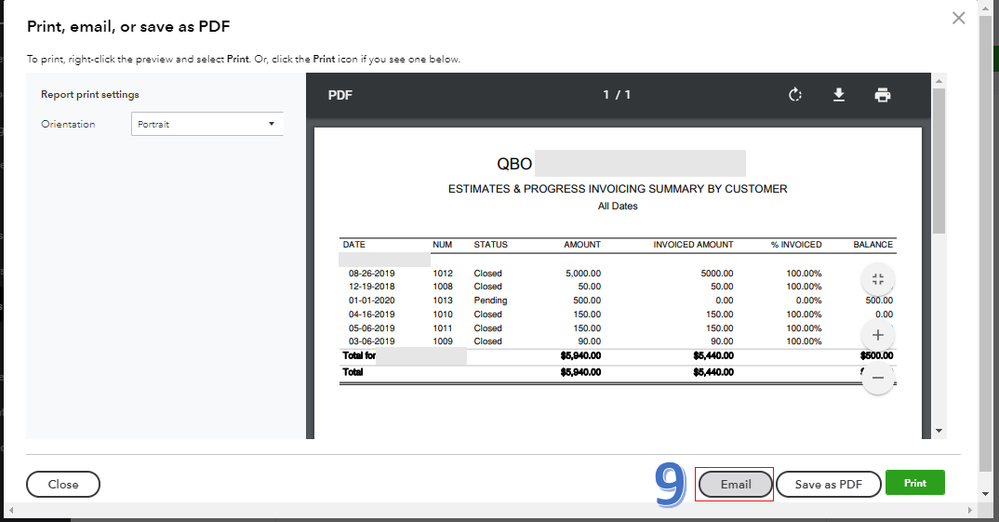Click the report title Estimates & Progress Invoicing
This screenshot has width=999, height=522.
(617, 189)
